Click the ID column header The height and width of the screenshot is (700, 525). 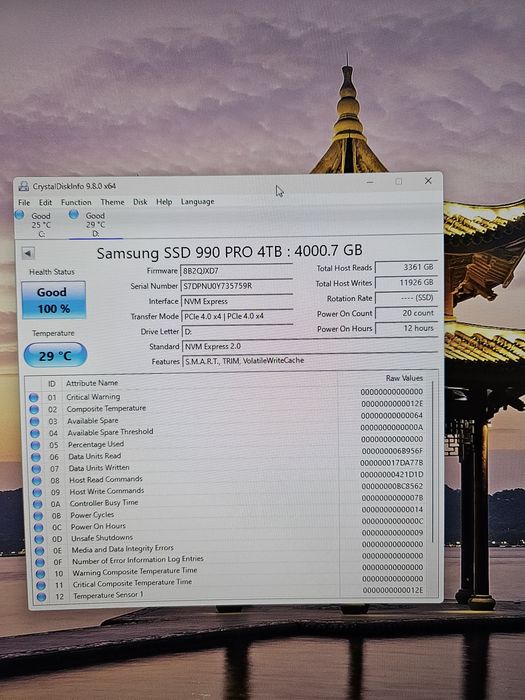(52, 384)
